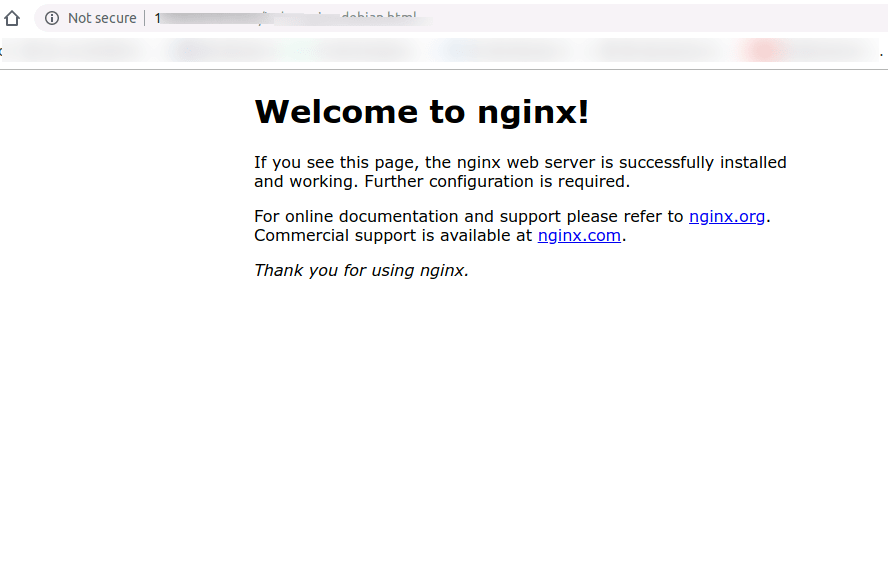The height and width of the screenshot is (578, 888).
Task: Select text 'and working. Further configuration is required.'
Action: click(442, 182)
